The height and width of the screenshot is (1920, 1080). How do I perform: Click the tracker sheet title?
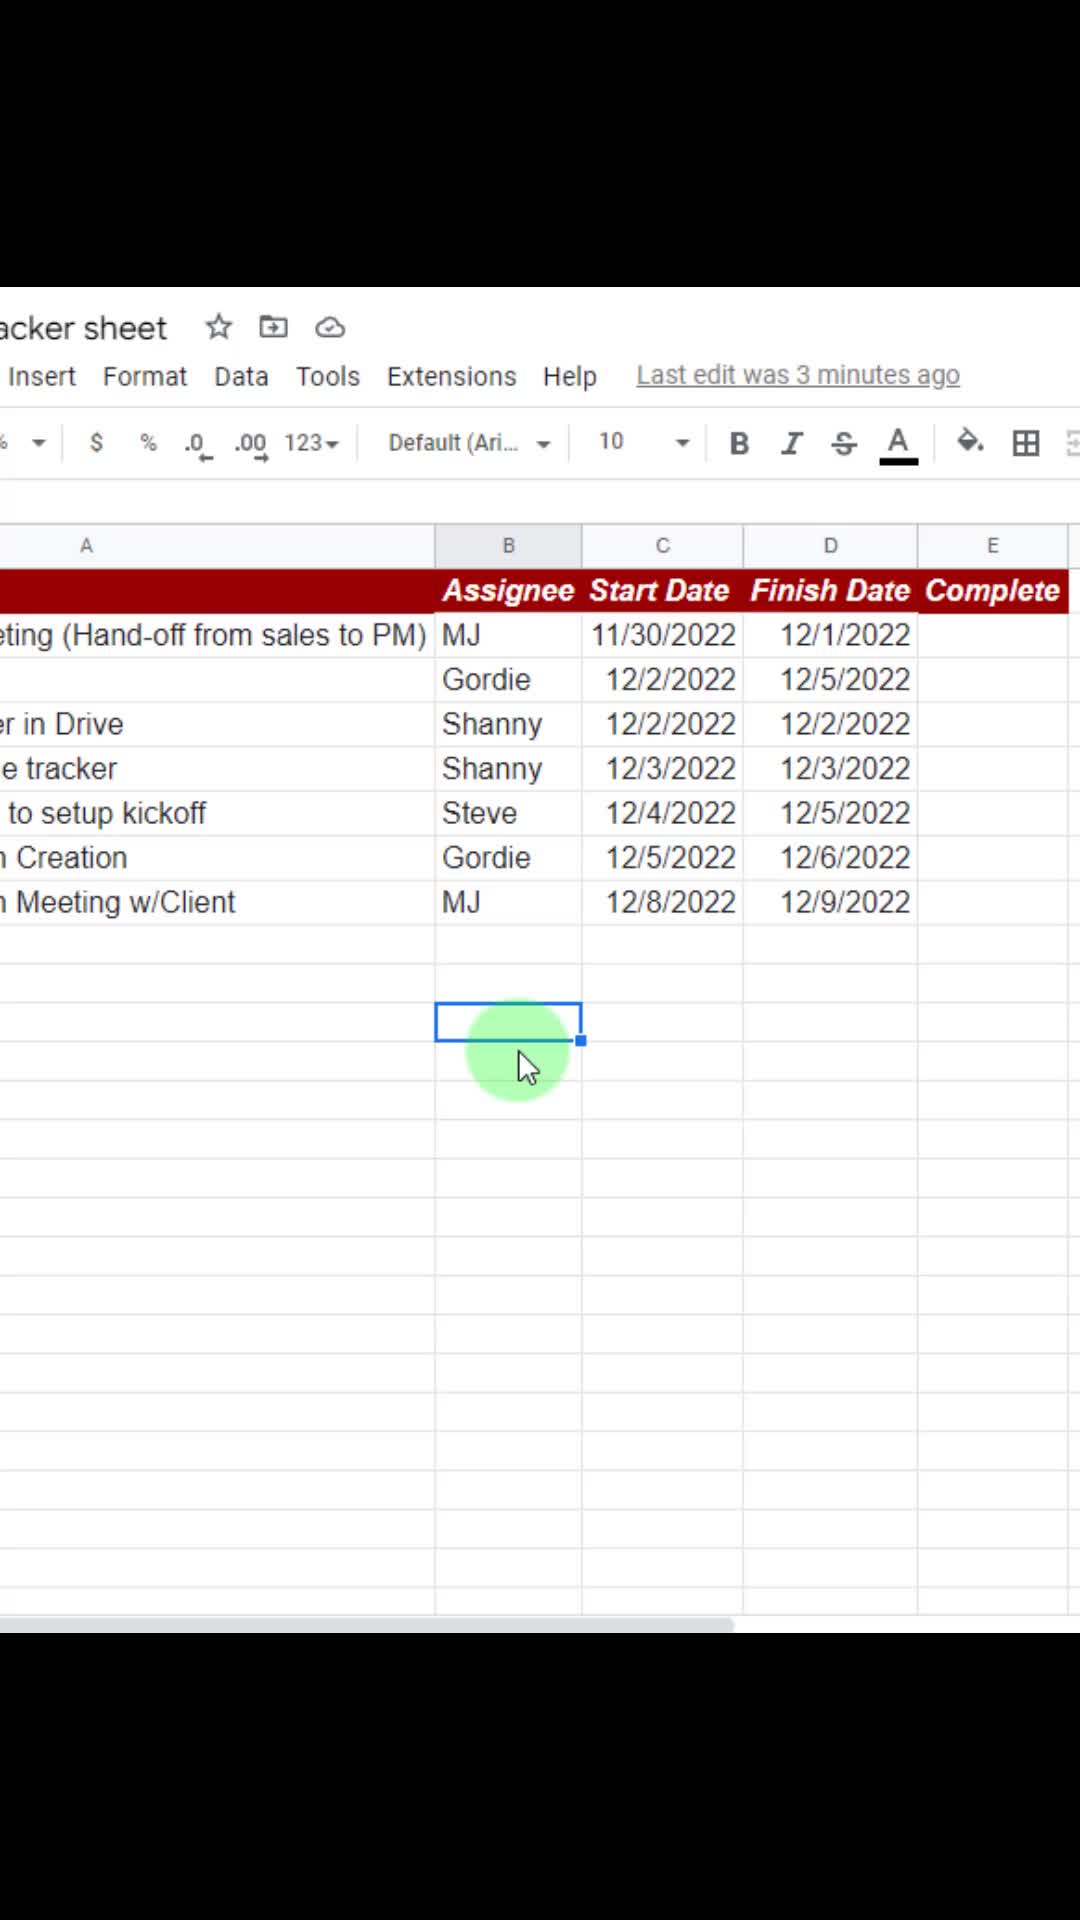click(x=84, y=328)
